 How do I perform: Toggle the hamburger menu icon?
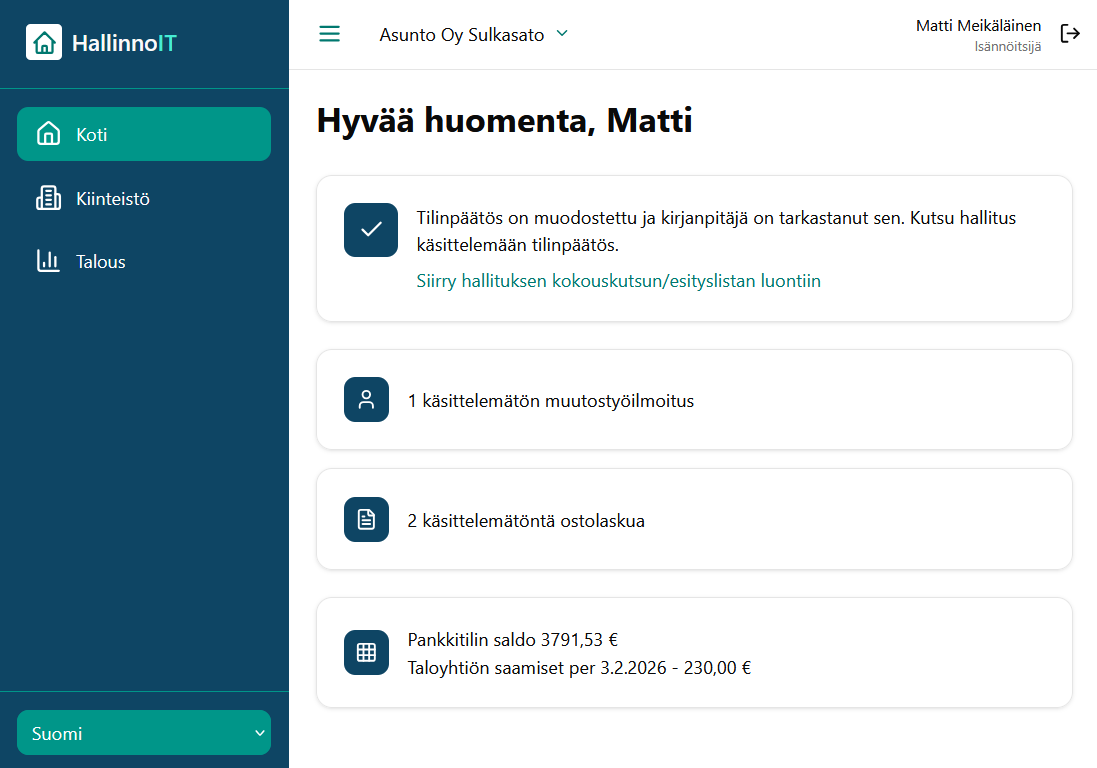coord(329,34)
